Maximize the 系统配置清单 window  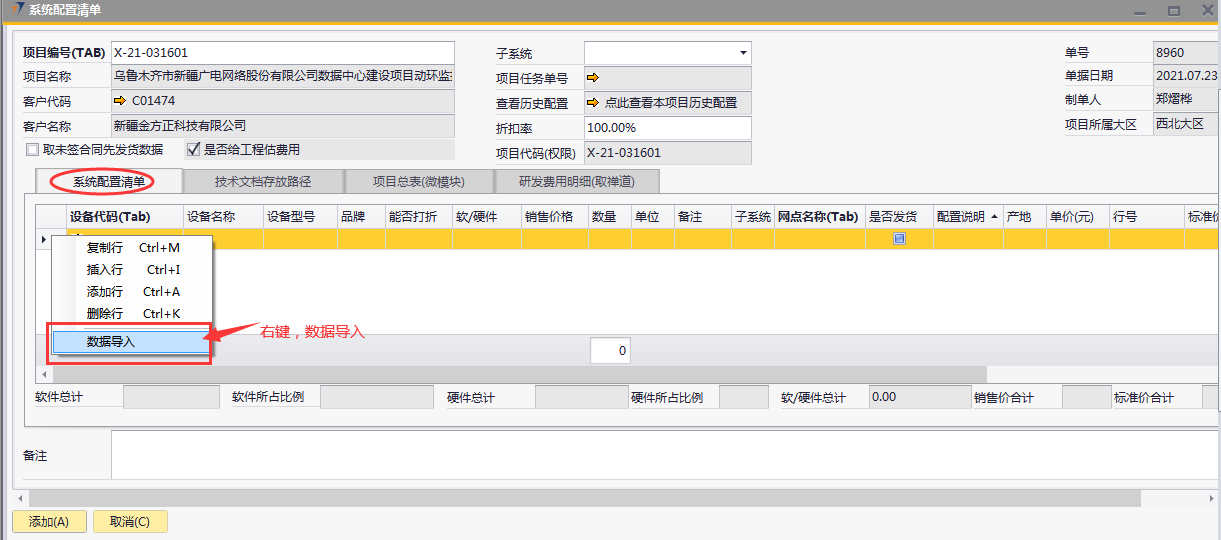coord(1174,11)
